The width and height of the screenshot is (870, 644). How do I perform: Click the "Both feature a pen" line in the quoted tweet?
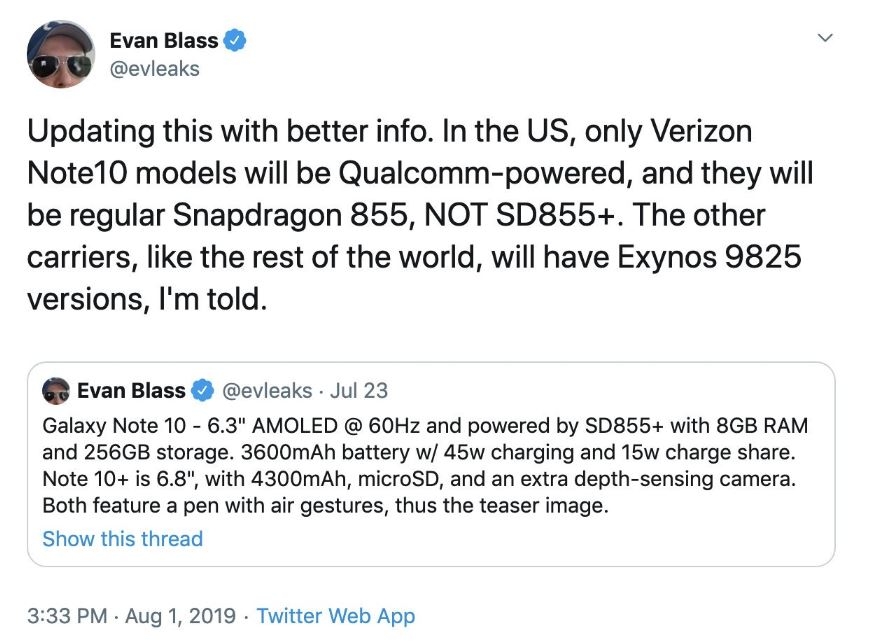coord(325,505)
